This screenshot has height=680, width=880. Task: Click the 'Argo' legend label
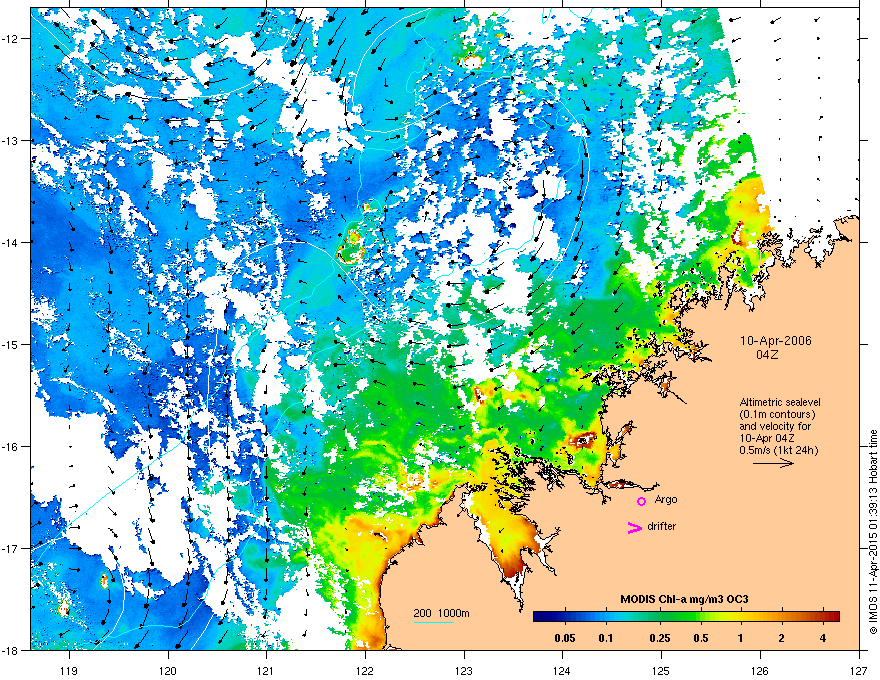click(666, 499)
